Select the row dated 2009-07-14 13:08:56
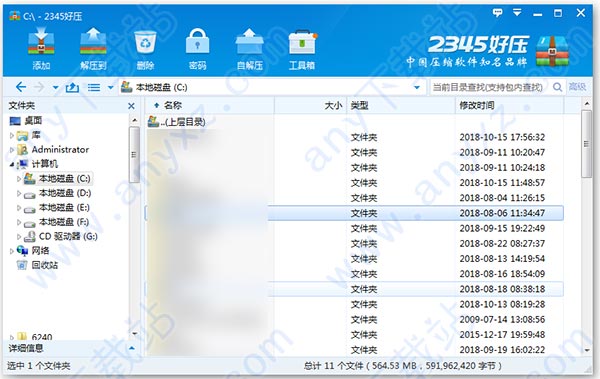 click(354, 319)
